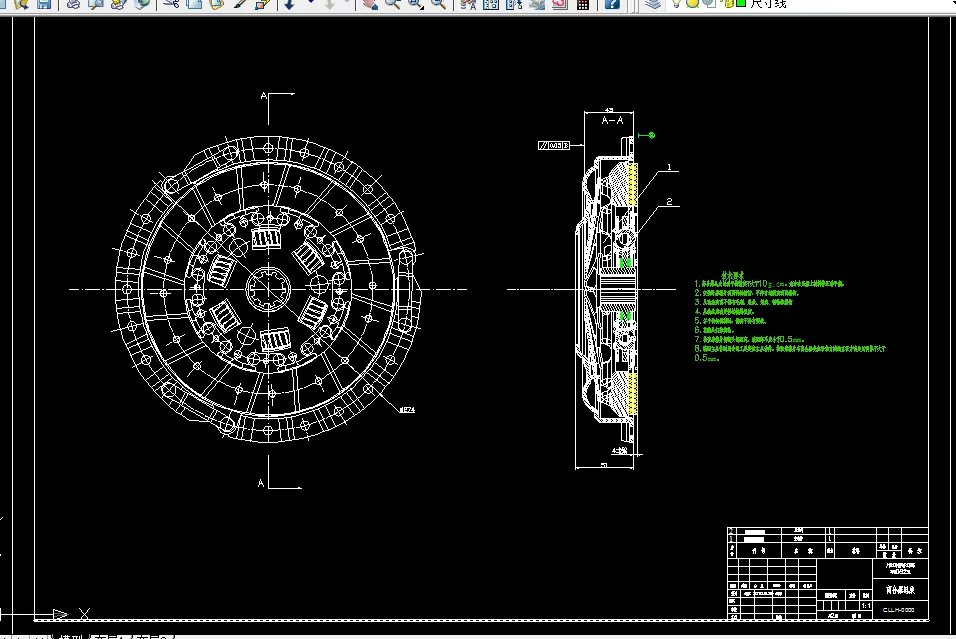Select the top section-cut letter A
The image size is (956, 639).
264,96
